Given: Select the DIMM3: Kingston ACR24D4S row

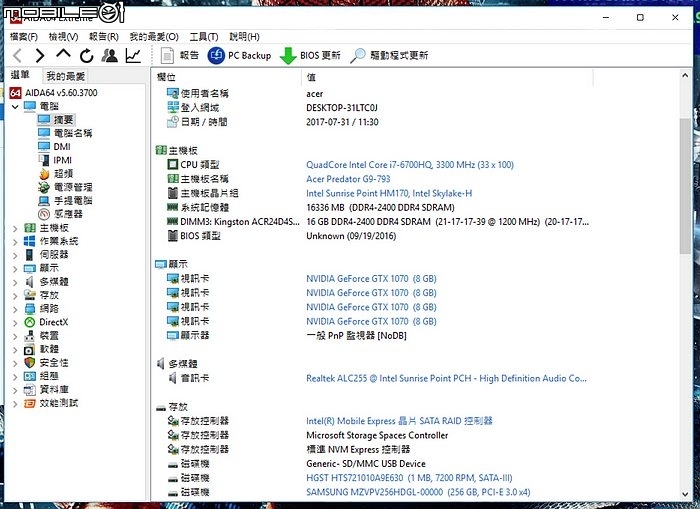Looking at the screenshot, I should click(377, 222).
